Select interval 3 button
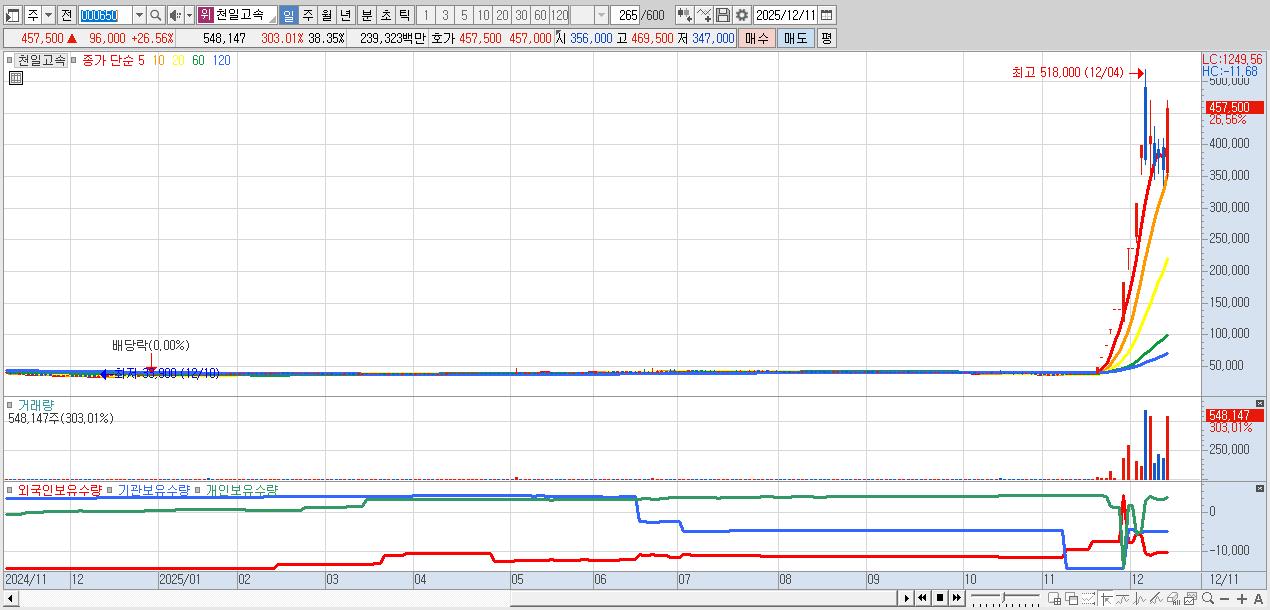This screenshot has width=1270, height=610. [445, 15]
